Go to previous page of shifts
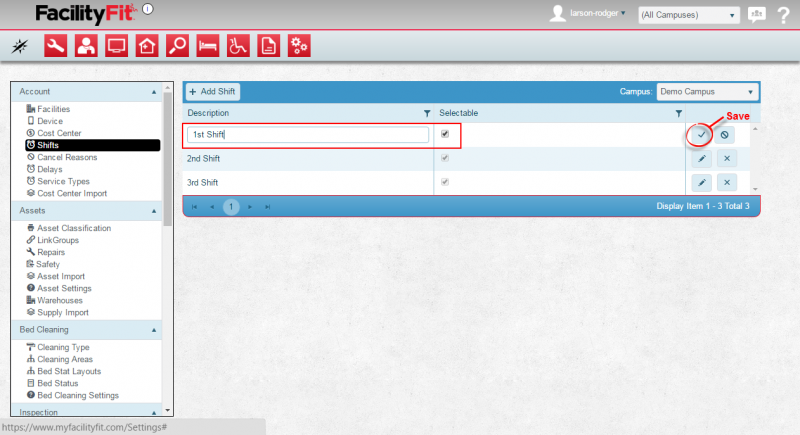The width and height of the screenshot is (800, 435). (212, 207)
